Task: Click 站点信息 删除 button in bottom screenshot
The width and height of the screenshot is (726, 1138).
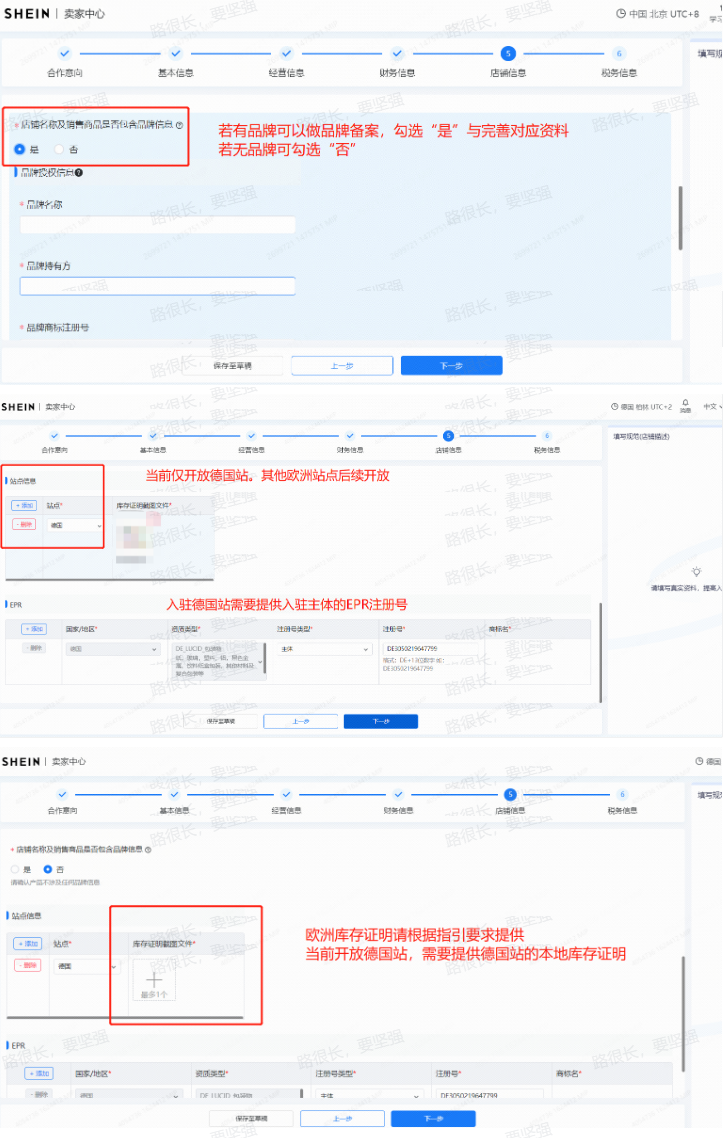Action: click(28, 965)
